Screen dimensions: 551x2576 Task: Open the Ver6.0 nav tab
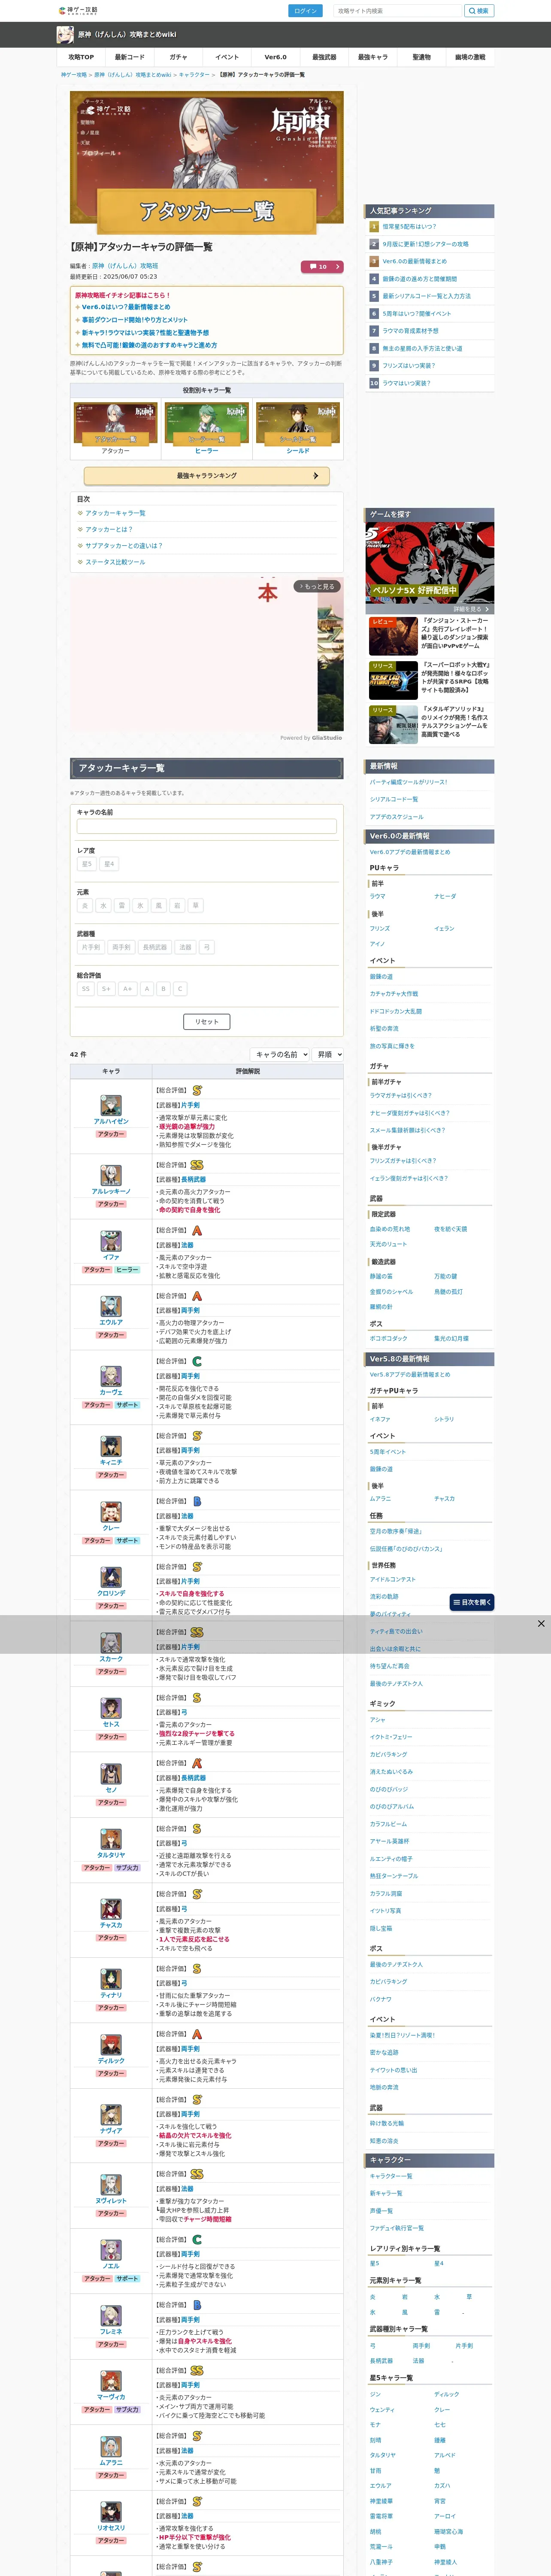[275, 57]
